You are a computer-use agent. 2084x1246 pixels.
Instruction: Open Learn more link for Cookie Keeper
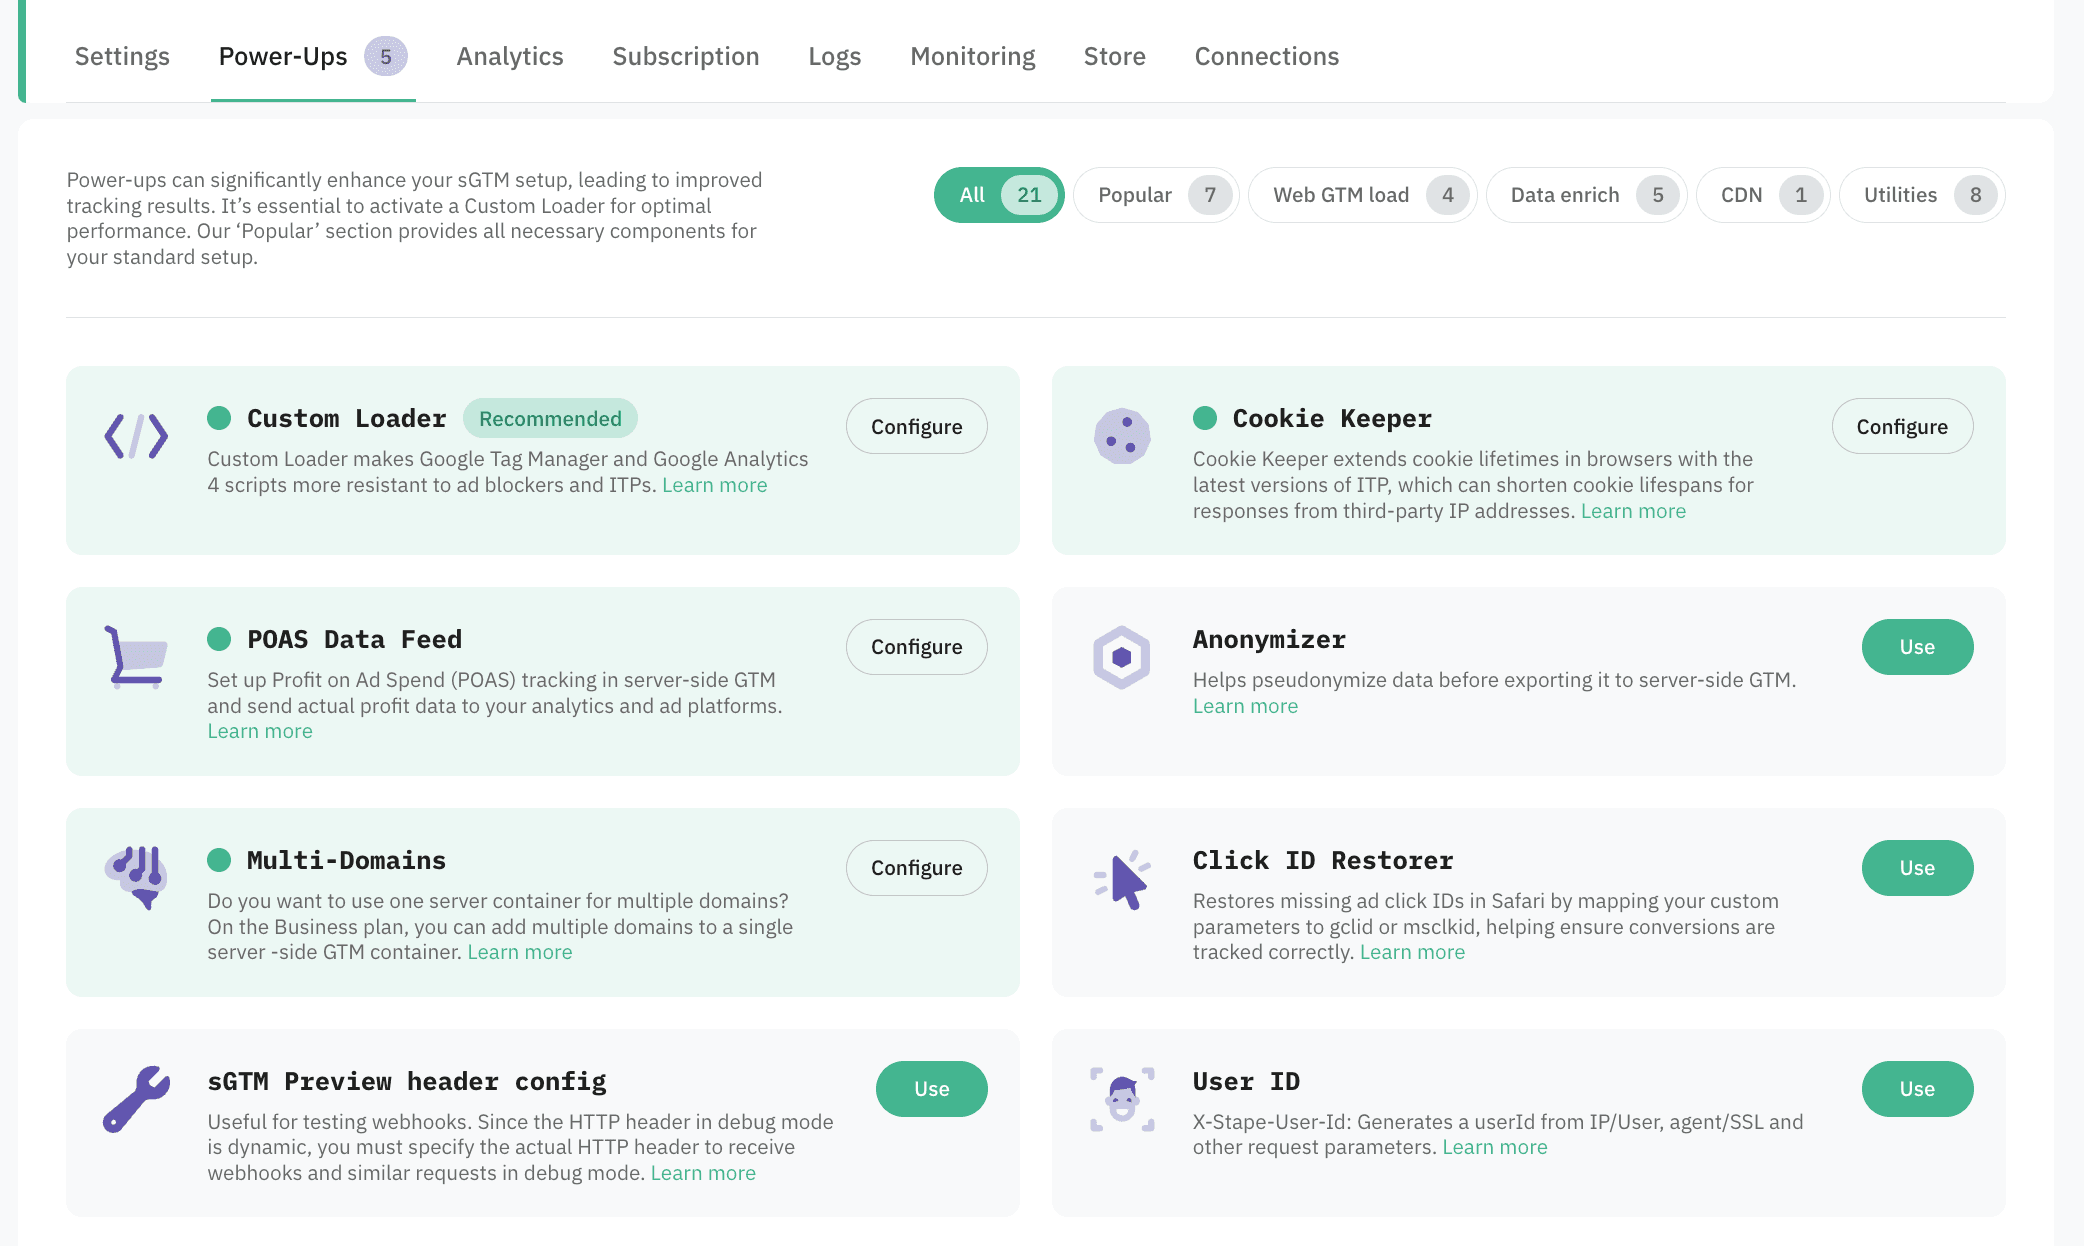(1633, 511)
